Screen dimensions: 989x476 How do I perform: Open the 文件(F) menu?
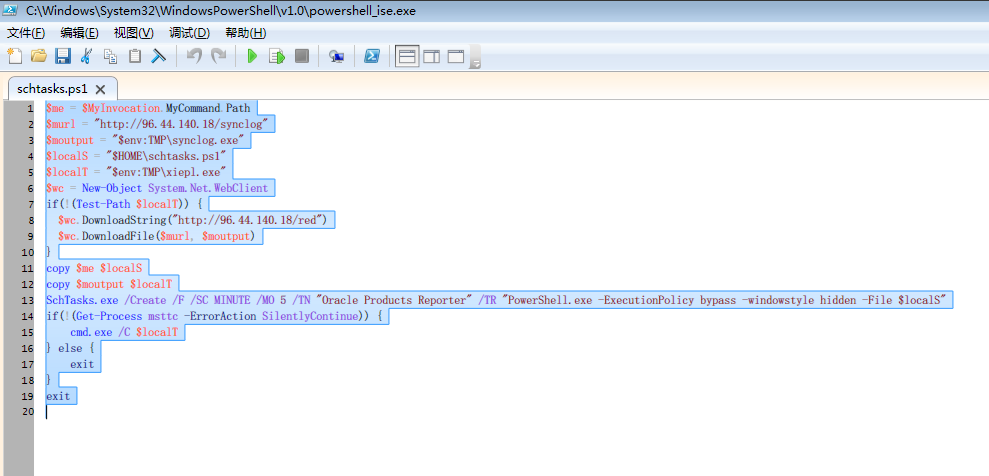(x=26, y=33)
